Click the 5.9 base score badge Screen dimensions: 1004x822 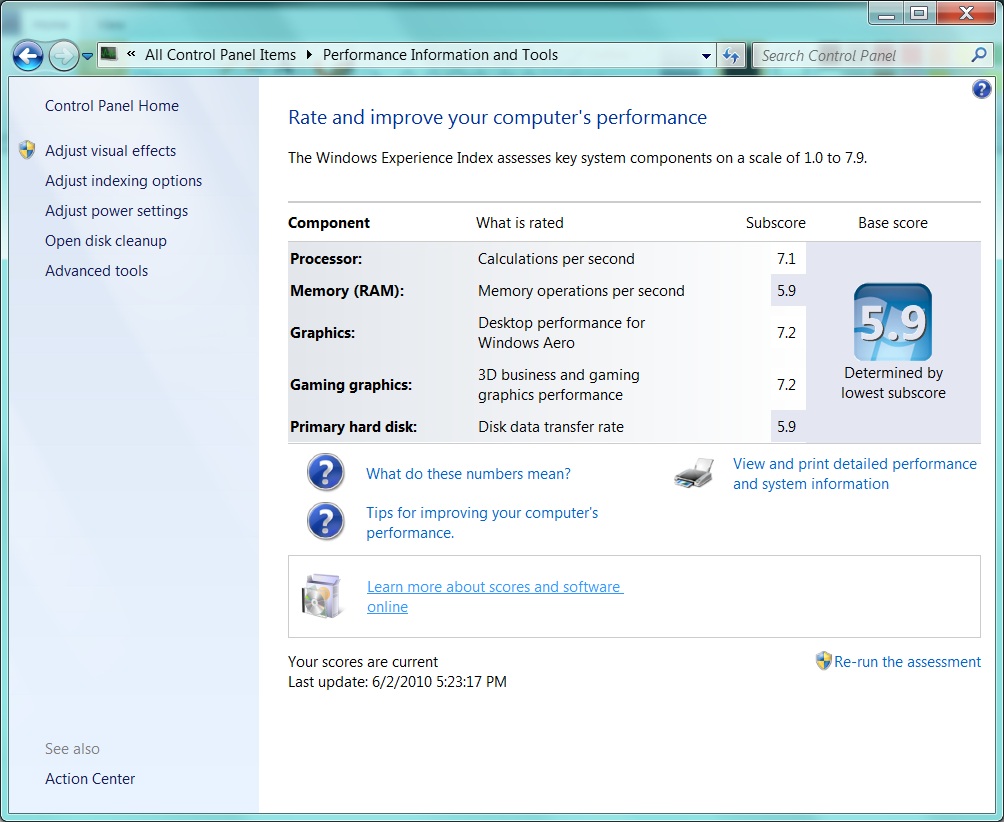893,322
